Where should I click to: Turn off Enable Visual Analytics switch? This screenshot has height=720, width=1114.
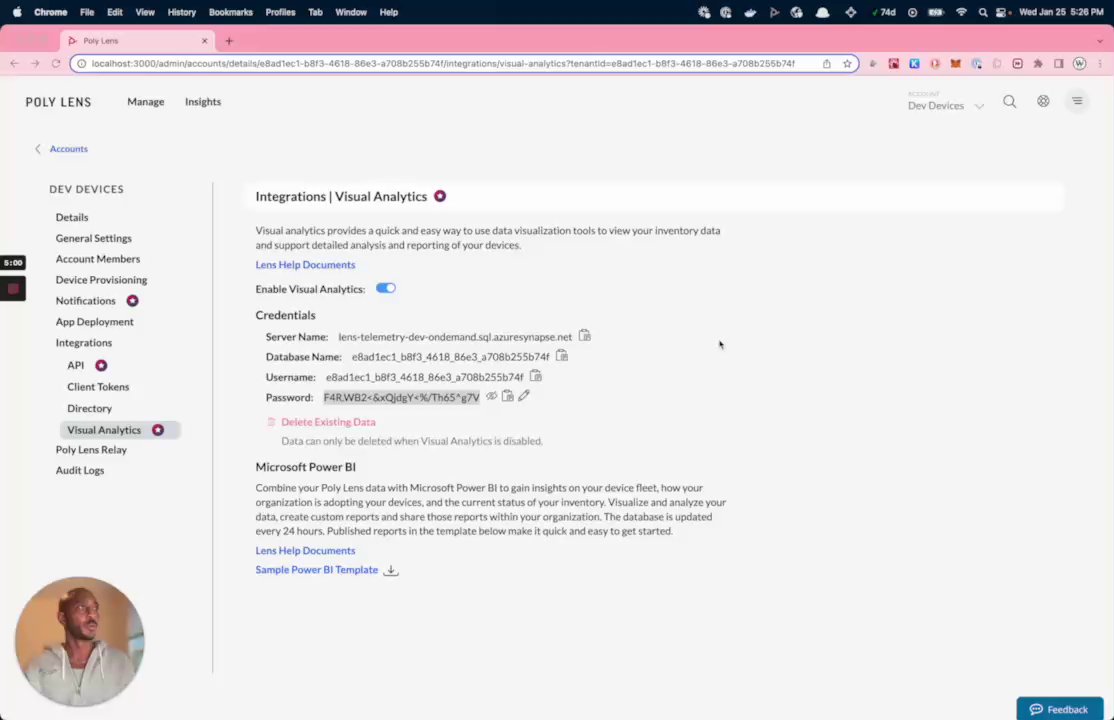pos(386,288)
